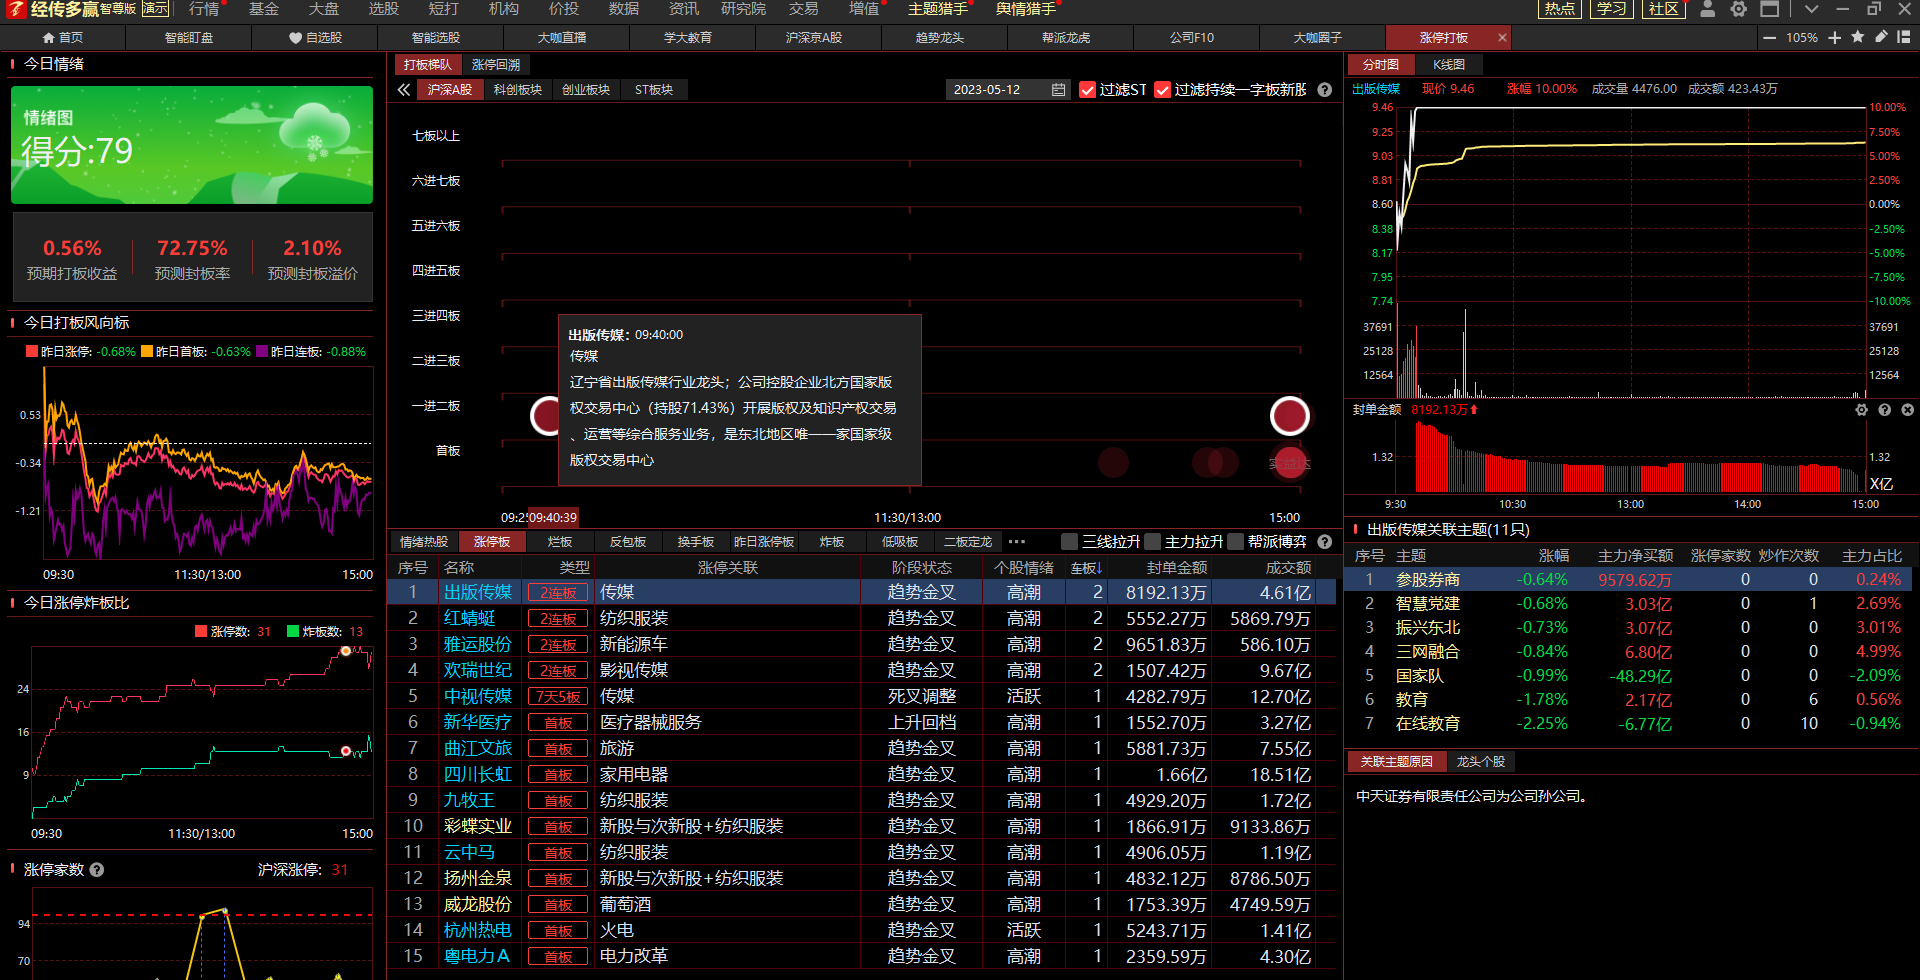Switch to the K线图 tab
The height and width of the screenshot is (980, 1920).
pyautogui.click(x=1449, y=65)
